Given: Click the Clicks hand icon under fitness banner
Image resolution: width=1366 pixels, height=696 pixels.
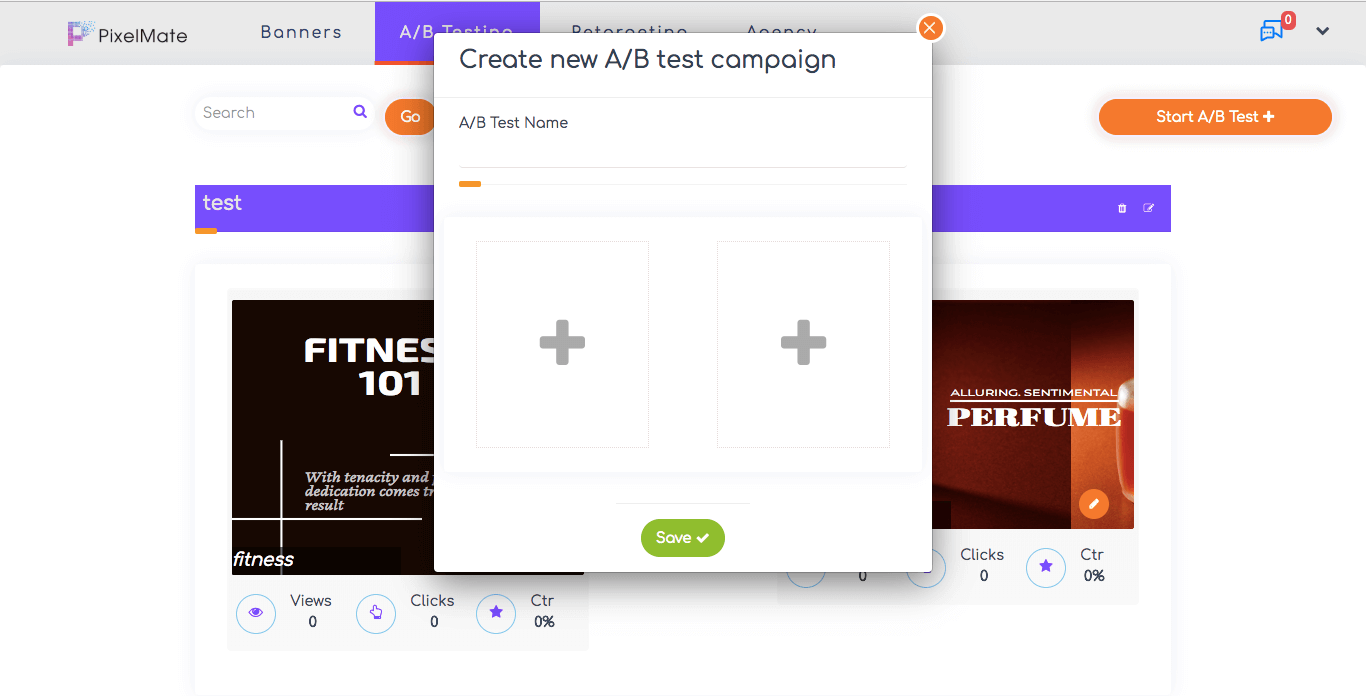Looking at the screenshot, I should [376, 613].
